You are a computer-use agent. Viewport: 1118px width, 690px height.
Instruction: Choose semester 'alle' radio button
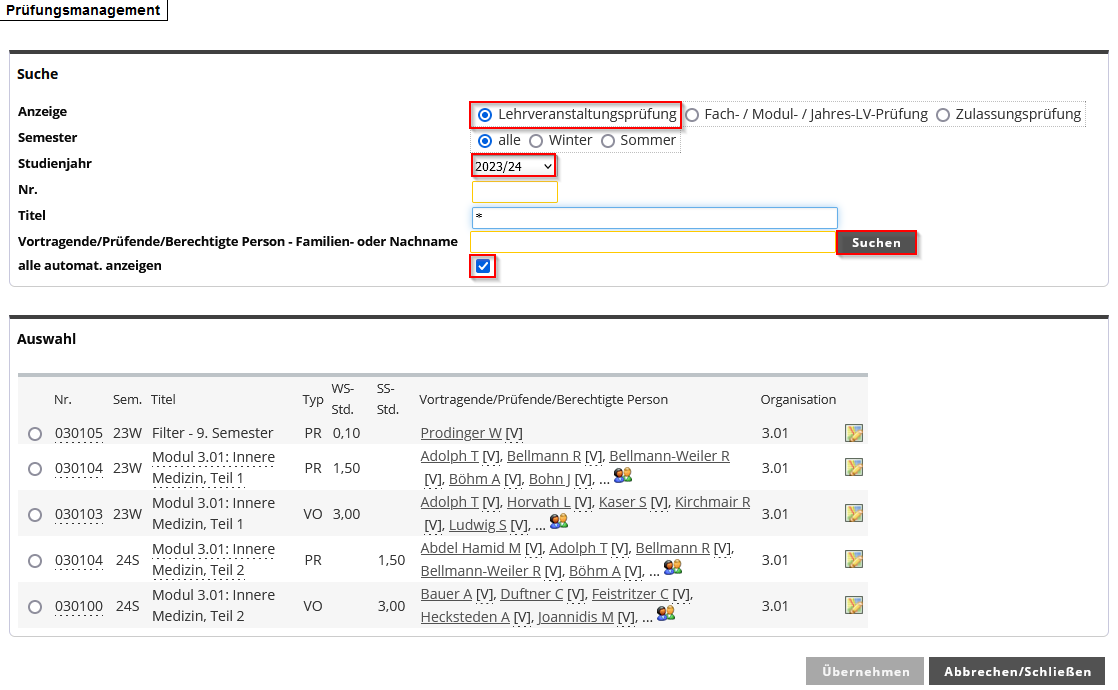pyautogui.click(x=485, y=141)
